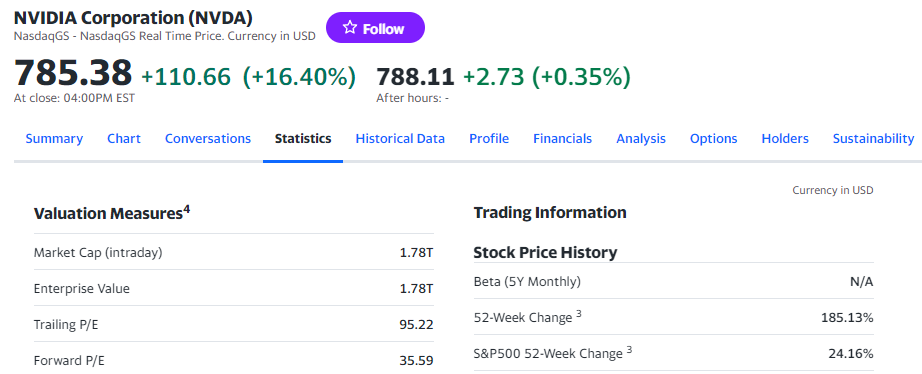Follow NVIDIA Corporation stock
Viewport: 922px width, 374px height.
[375, 28]
